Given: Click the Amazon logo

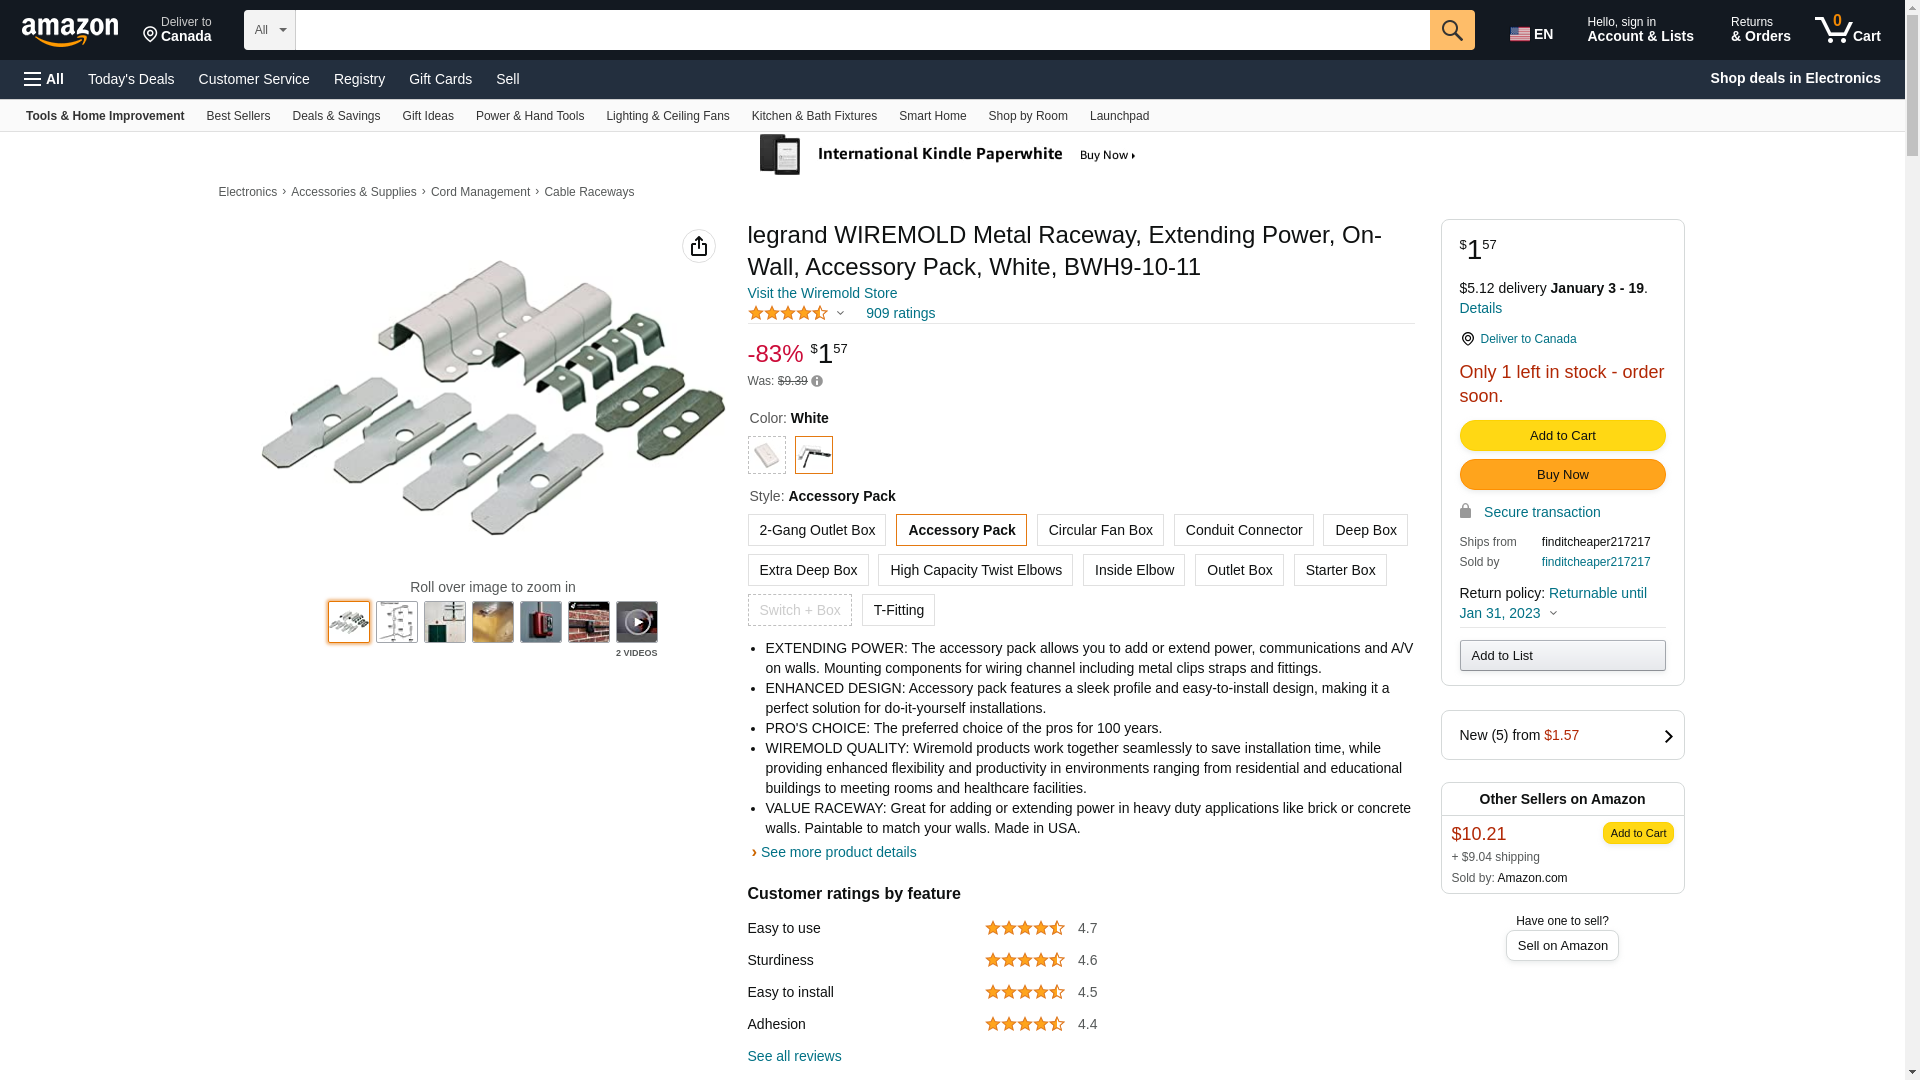Looking at the screenshot, I should coord(70,32).
